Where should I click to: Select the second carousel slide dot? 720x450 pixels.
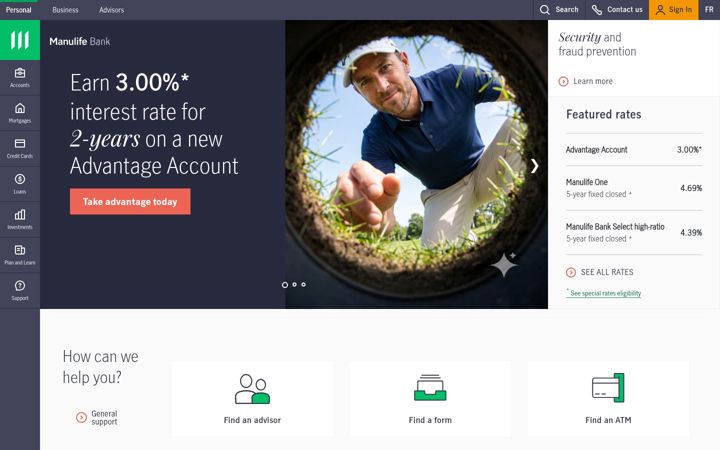(294, 285)
